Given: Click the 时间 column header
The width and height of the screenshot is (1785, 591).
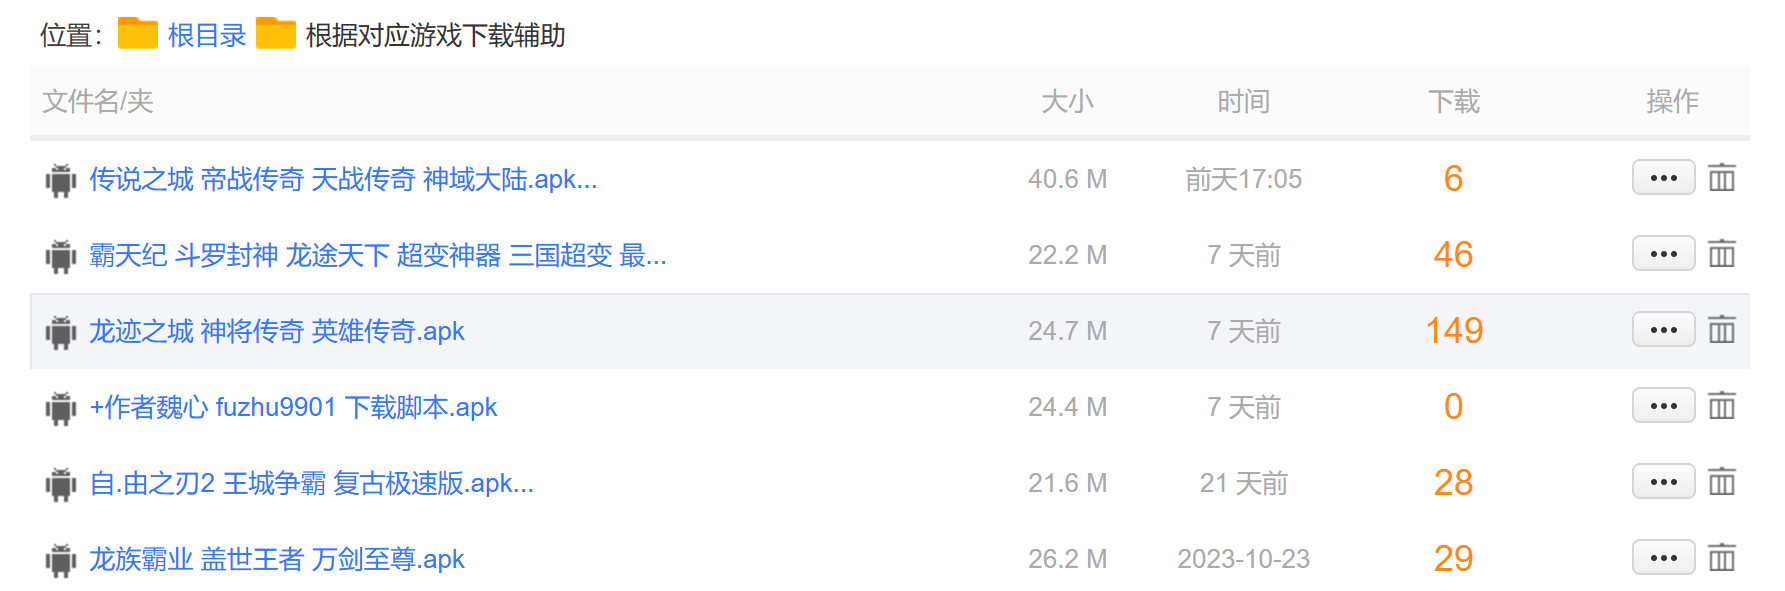Looking at the screenshot, I should (x=1243, y=101).
